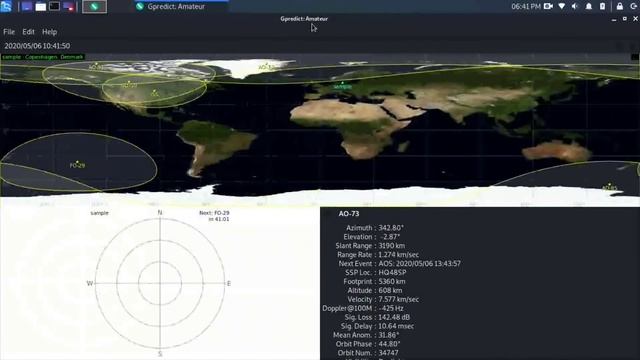This screenshot has width=640, height=360.
Task: Click the S marker on the polar plot
Action: [x=160, y=354]
